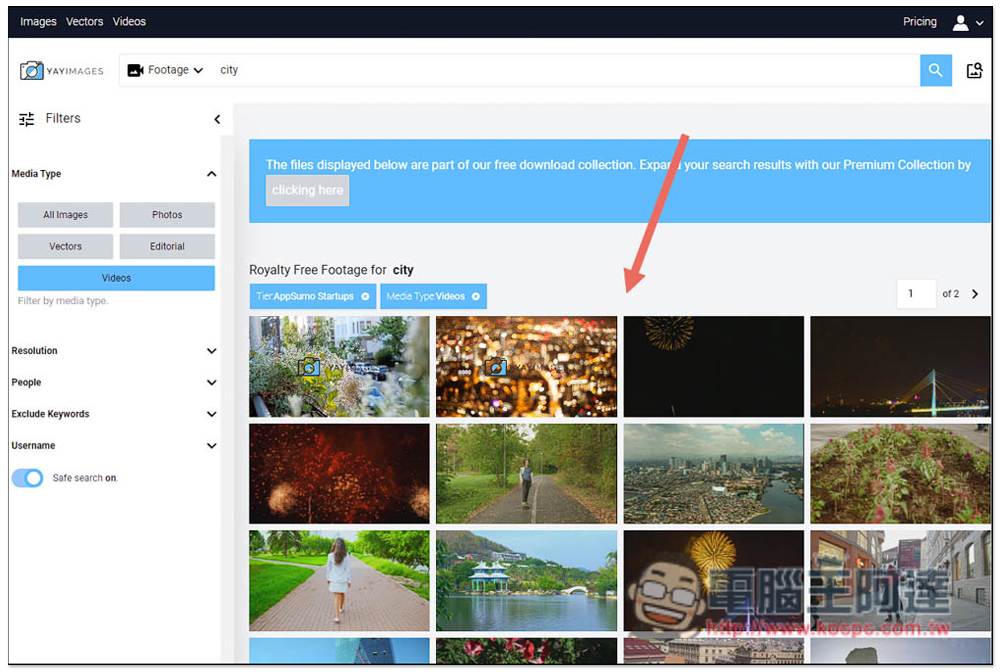
Task: Open the user account icon menu
Action: 967,23
